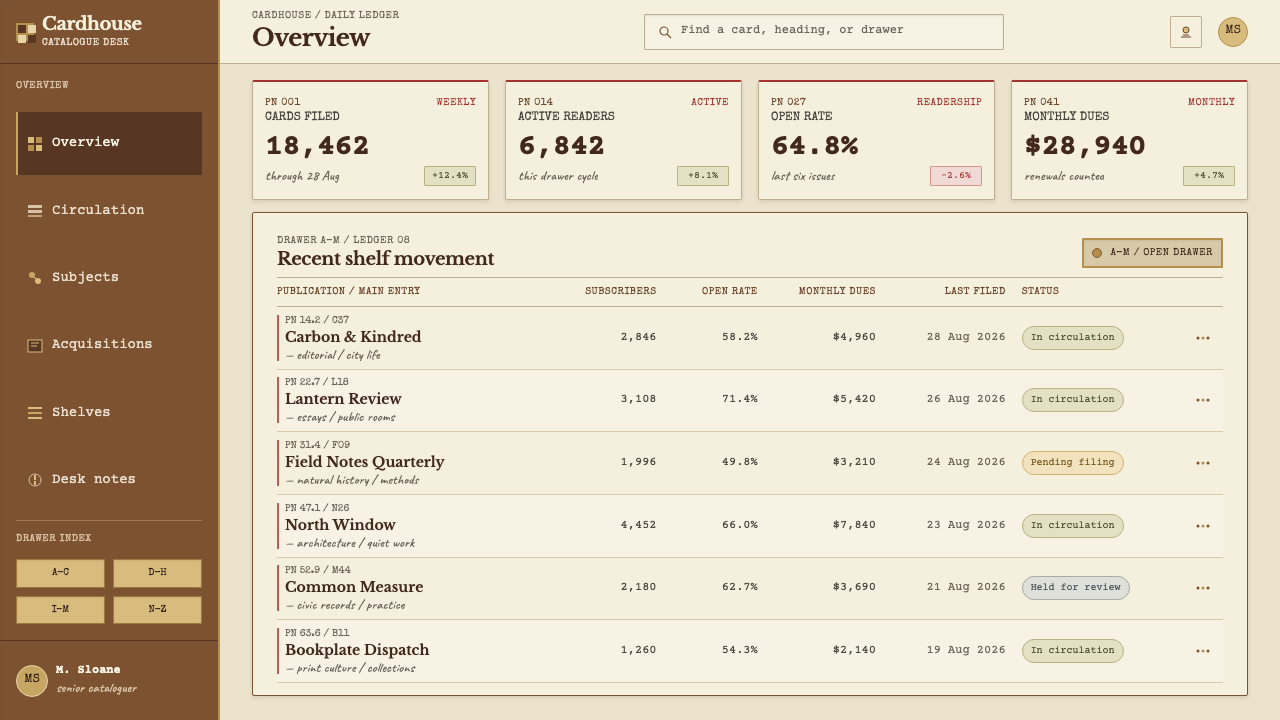This screenshot has height=720, width=1280.
Task: Open the Lantern Review publication entry
Action: pos(343,399)
